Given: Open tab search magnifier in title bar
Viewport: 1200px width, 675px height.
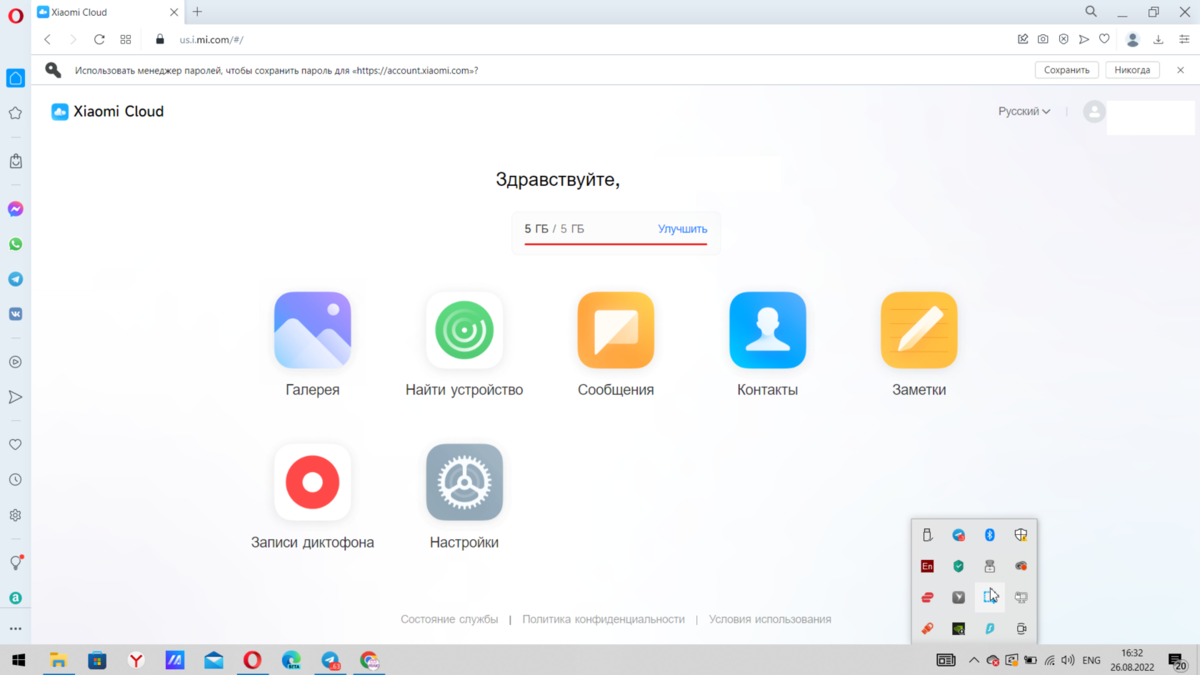Looking at the screenshot, I should (x=1091, y=12).
